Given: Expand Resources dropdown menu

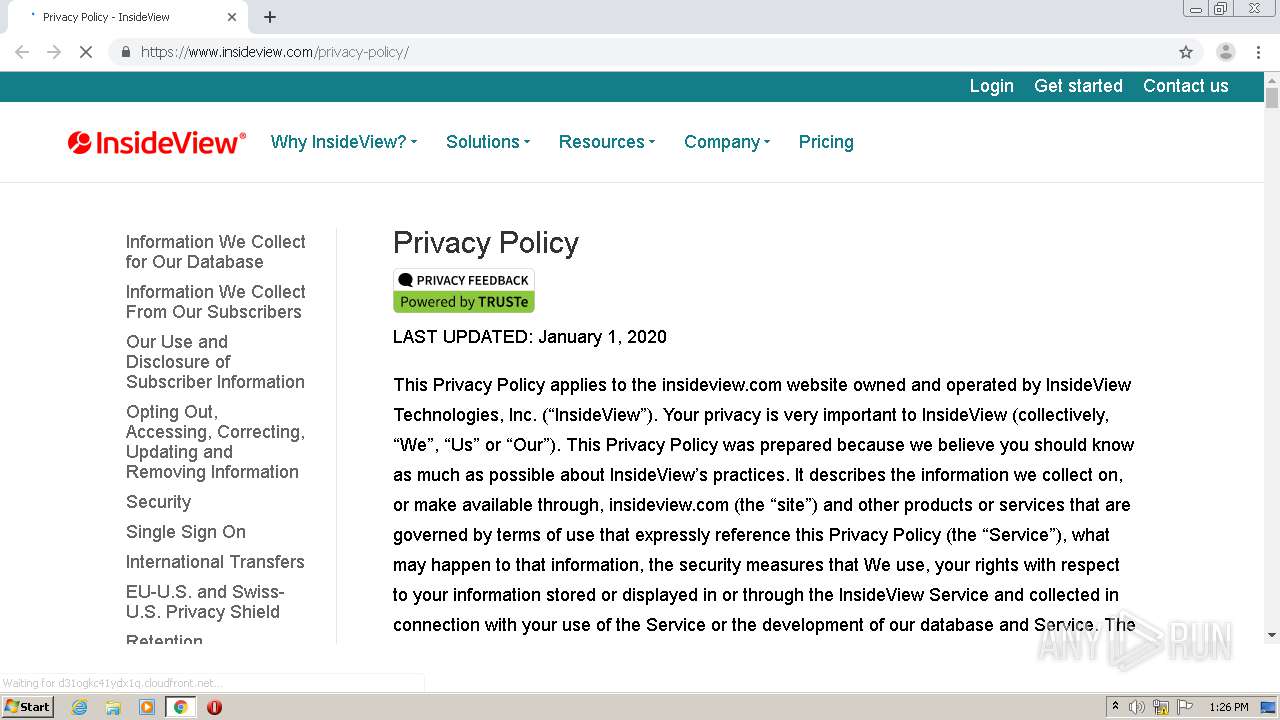Looking at the screenshot, I should point(607,142).
